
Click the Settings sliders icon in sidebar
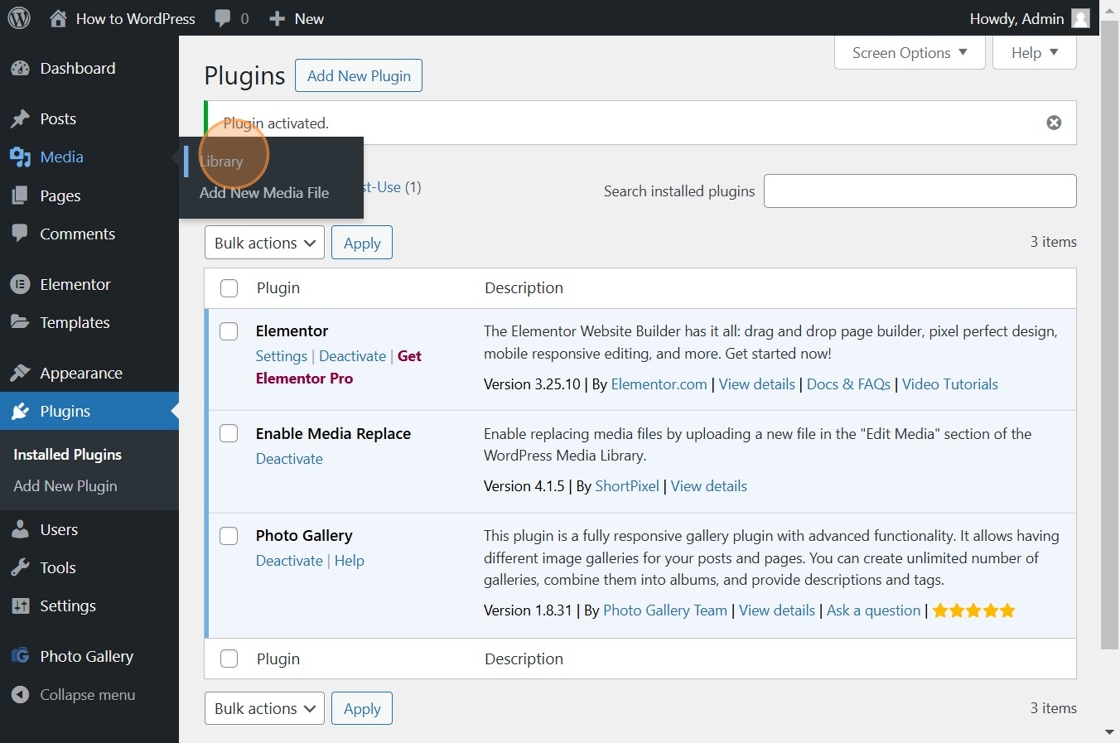21,606
